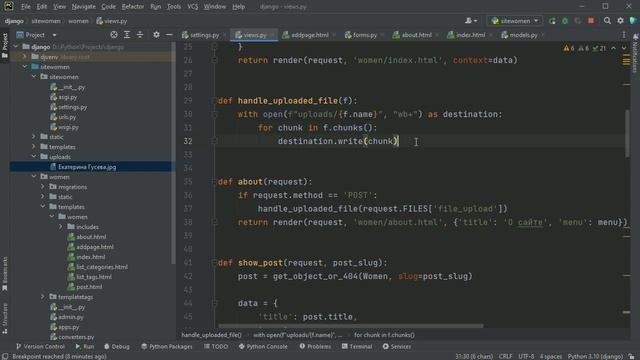Image resolution: width=640 pixels, height=360 pixels.
Task: Open admin.py in the project tree
Action: pos(71,317)
